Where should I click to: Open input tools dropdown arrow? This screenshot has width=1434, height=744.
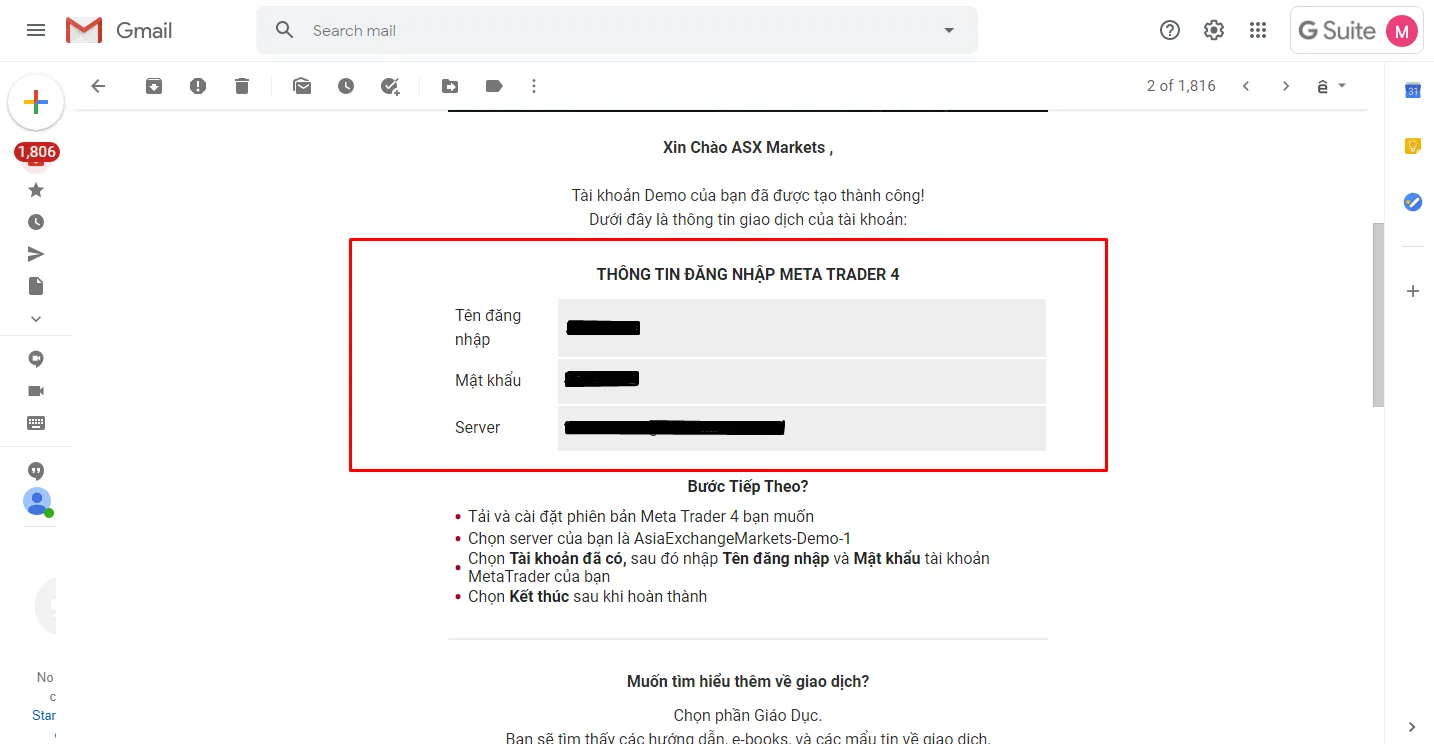(x=1342, y=86)
